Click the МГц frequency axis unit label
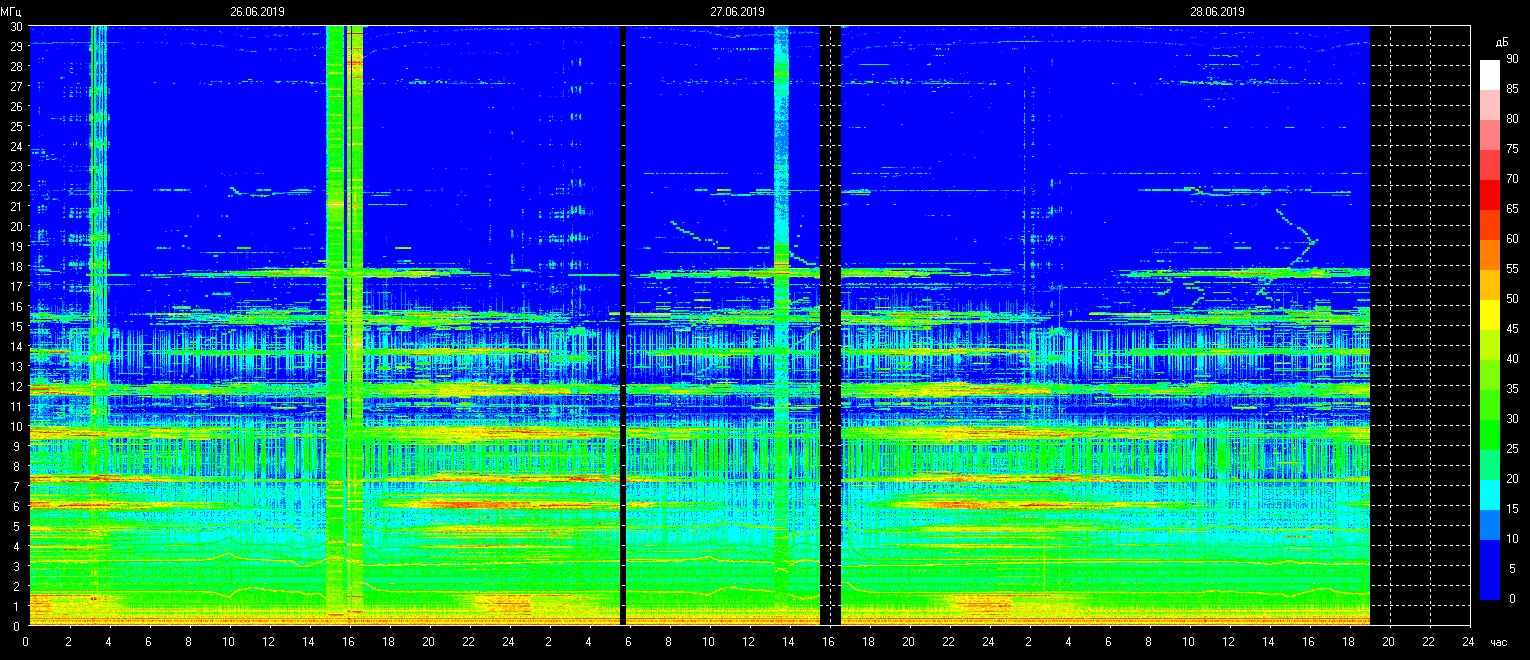 tap(14, 13)
